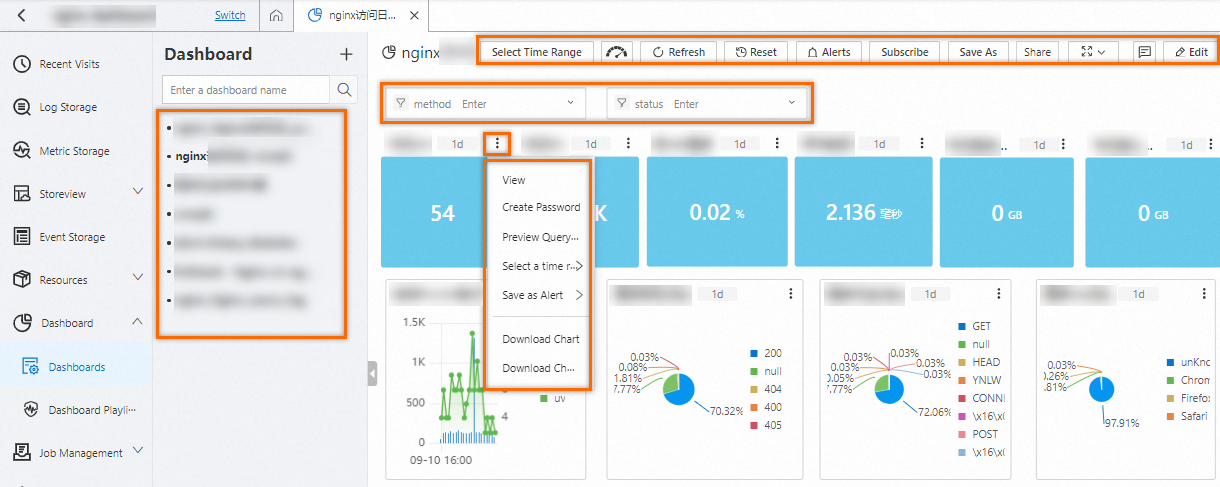Click the 2.136 value card
This screenshot has width=1220, height=487.
point(862,213)
